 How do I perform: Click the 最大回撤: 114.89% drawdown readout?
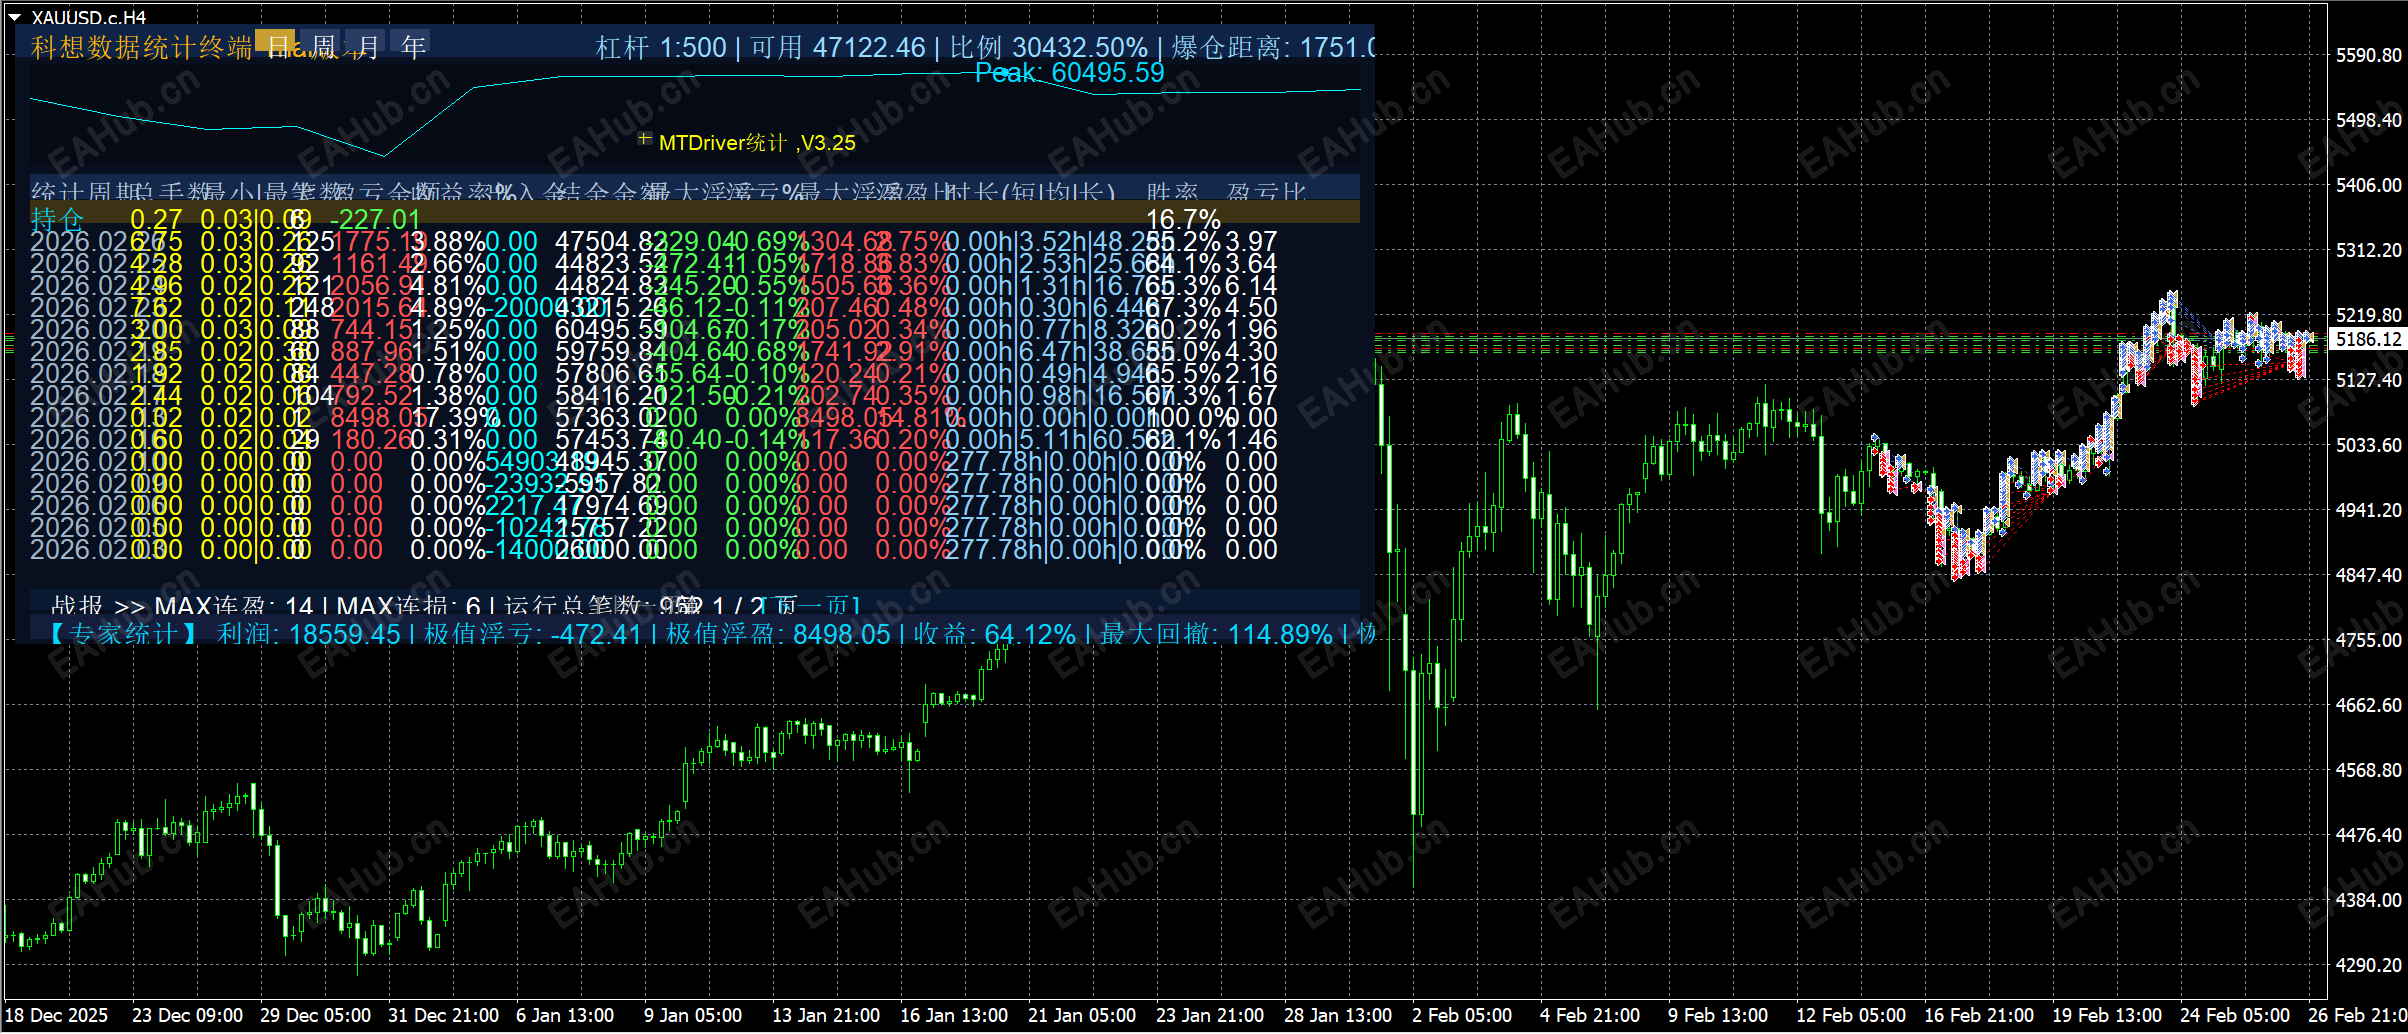coord(1217,634)
